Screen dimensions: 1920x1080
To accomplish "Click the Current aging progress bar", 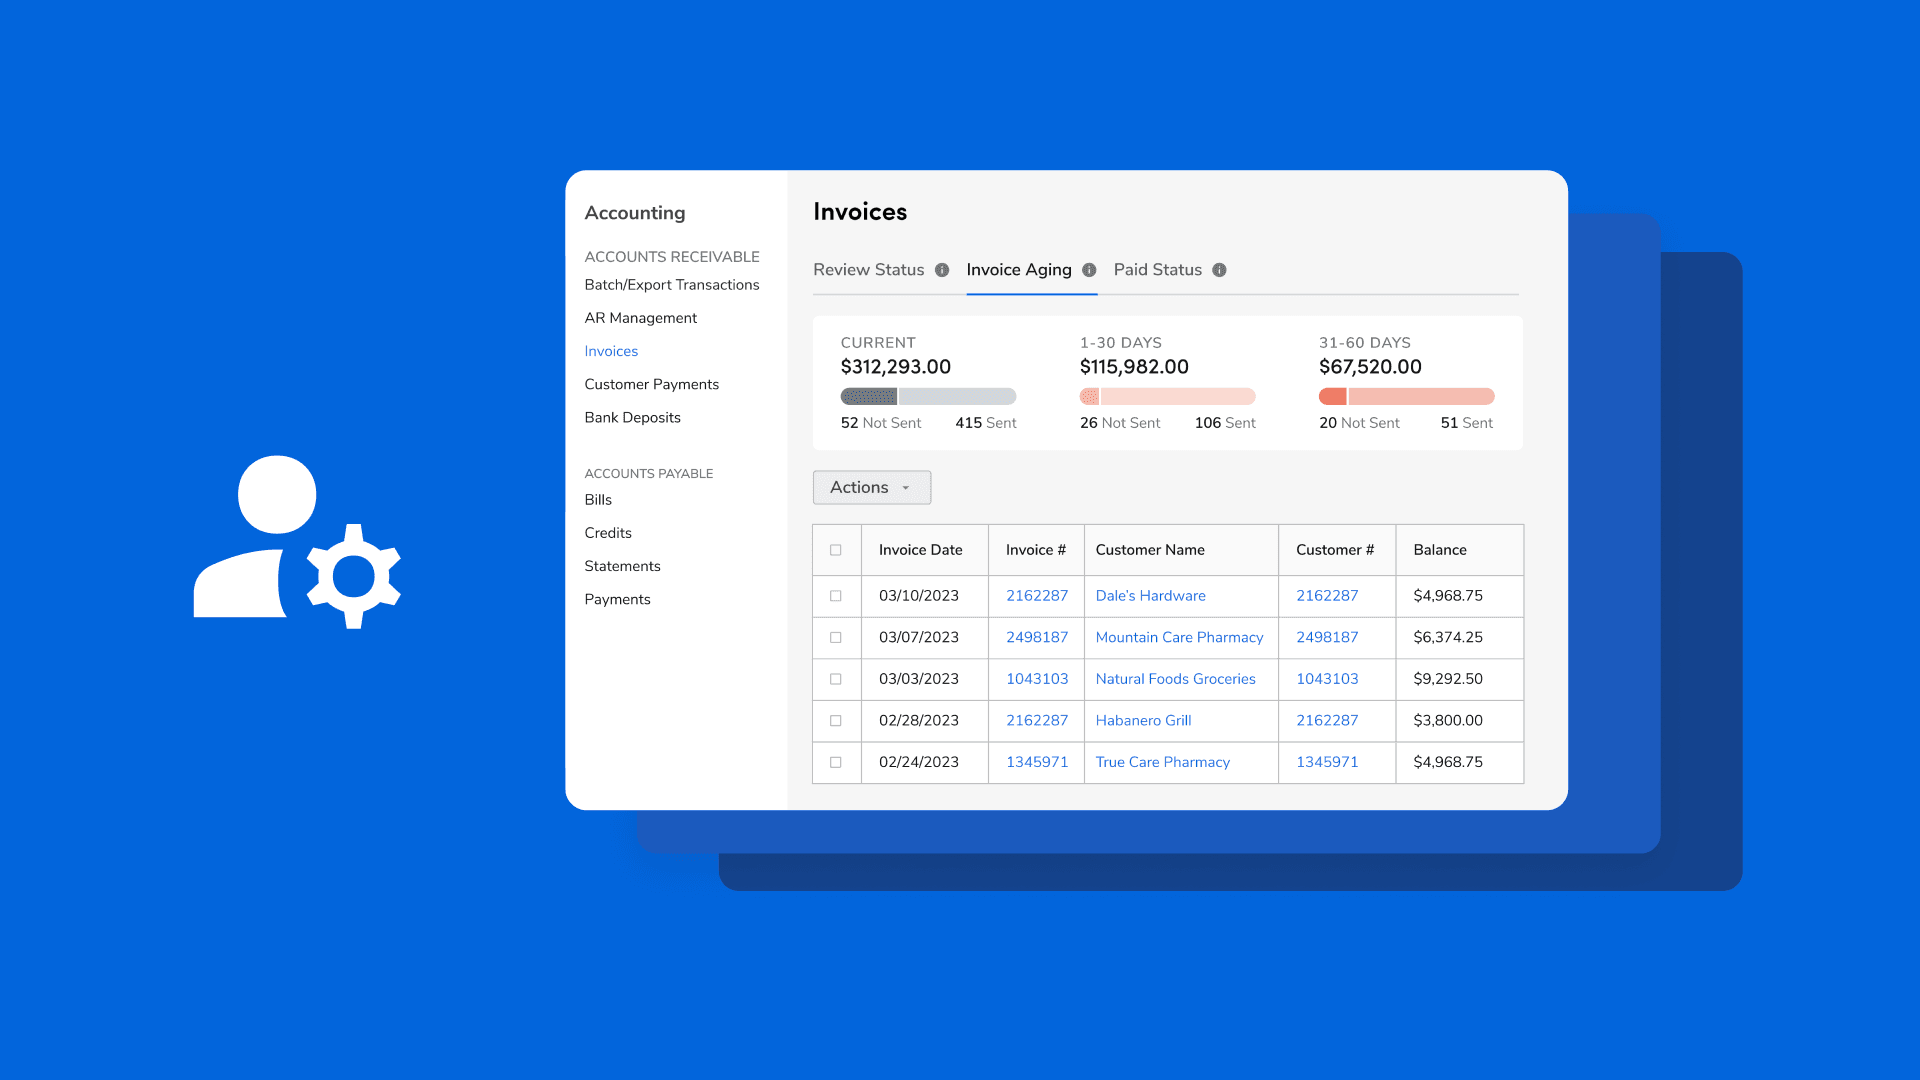I will (x=928, y=396).
